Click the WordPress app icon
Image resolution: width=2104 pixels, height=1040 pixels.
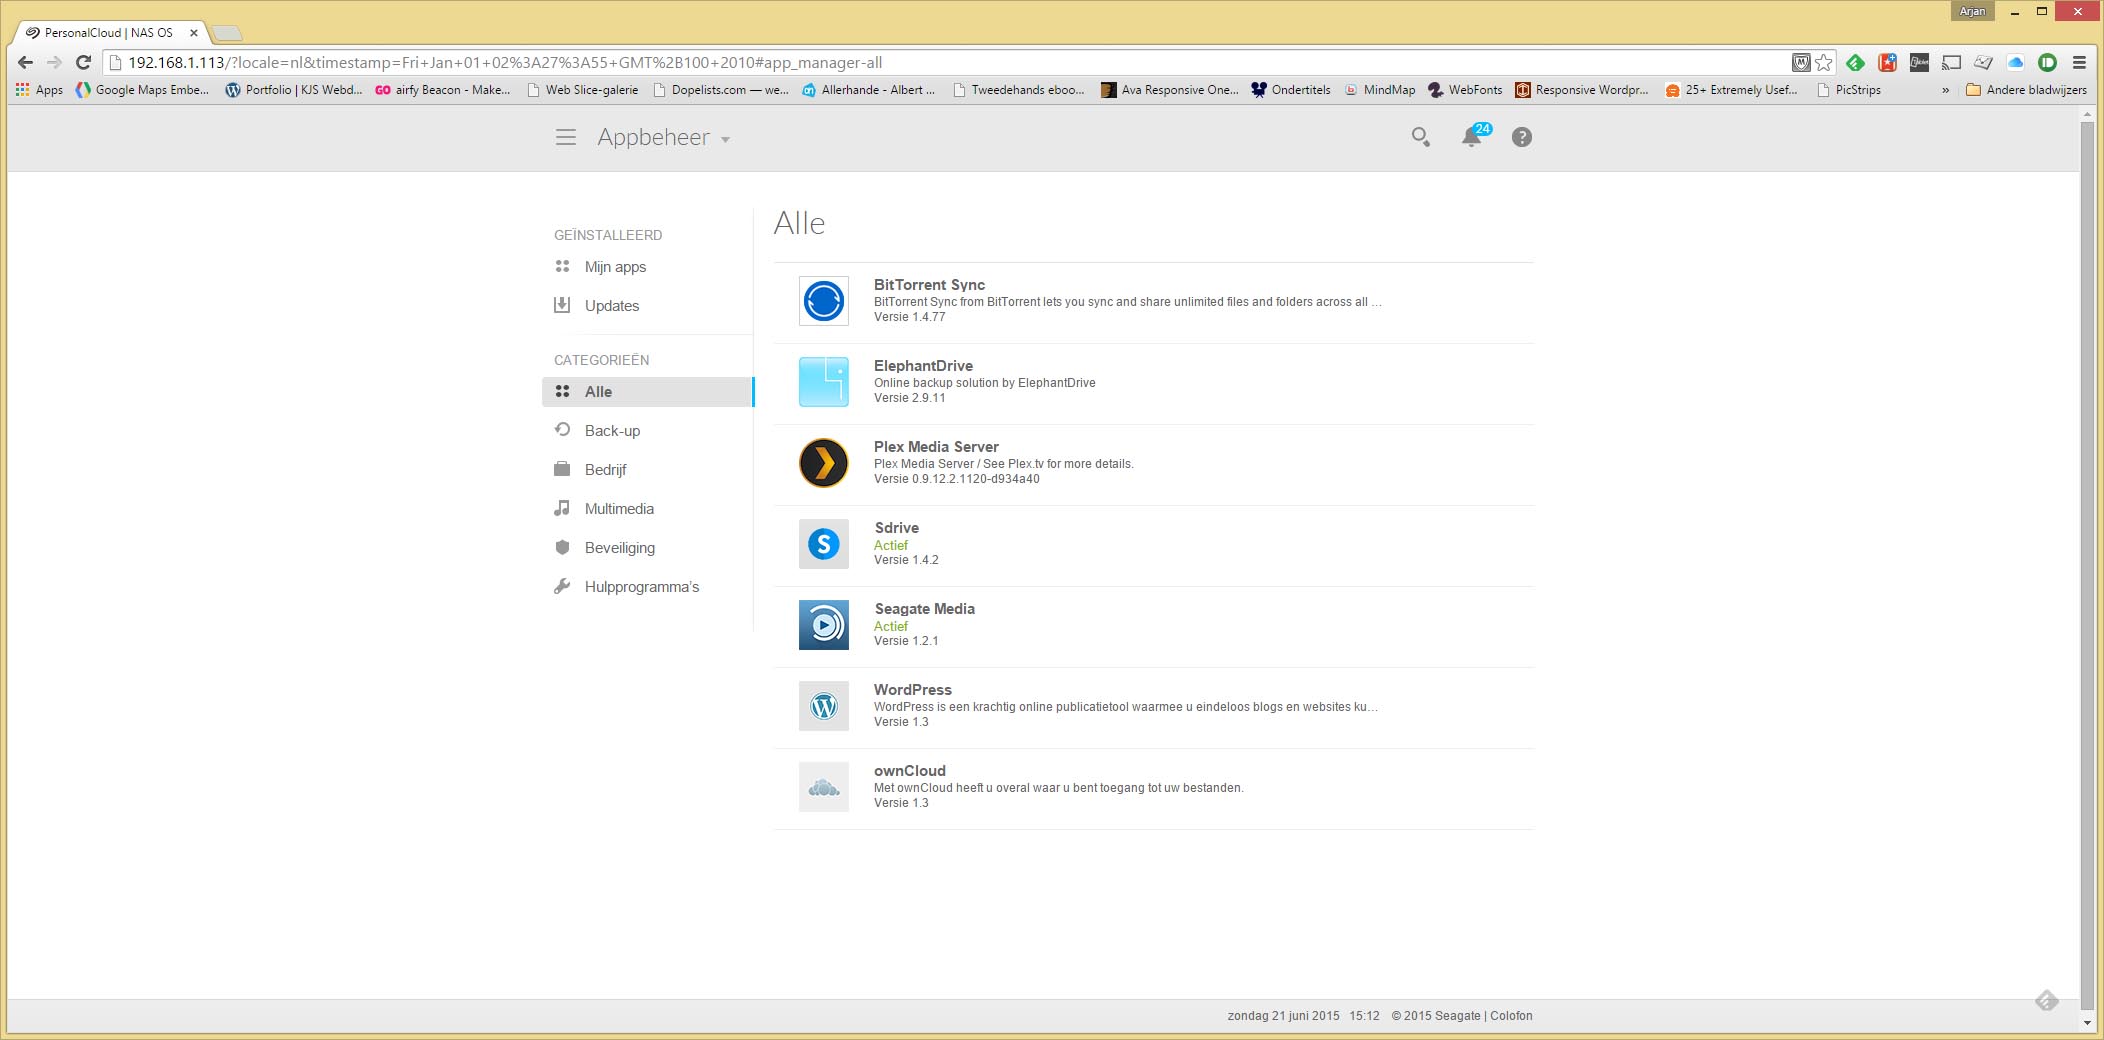pos(824,706)
